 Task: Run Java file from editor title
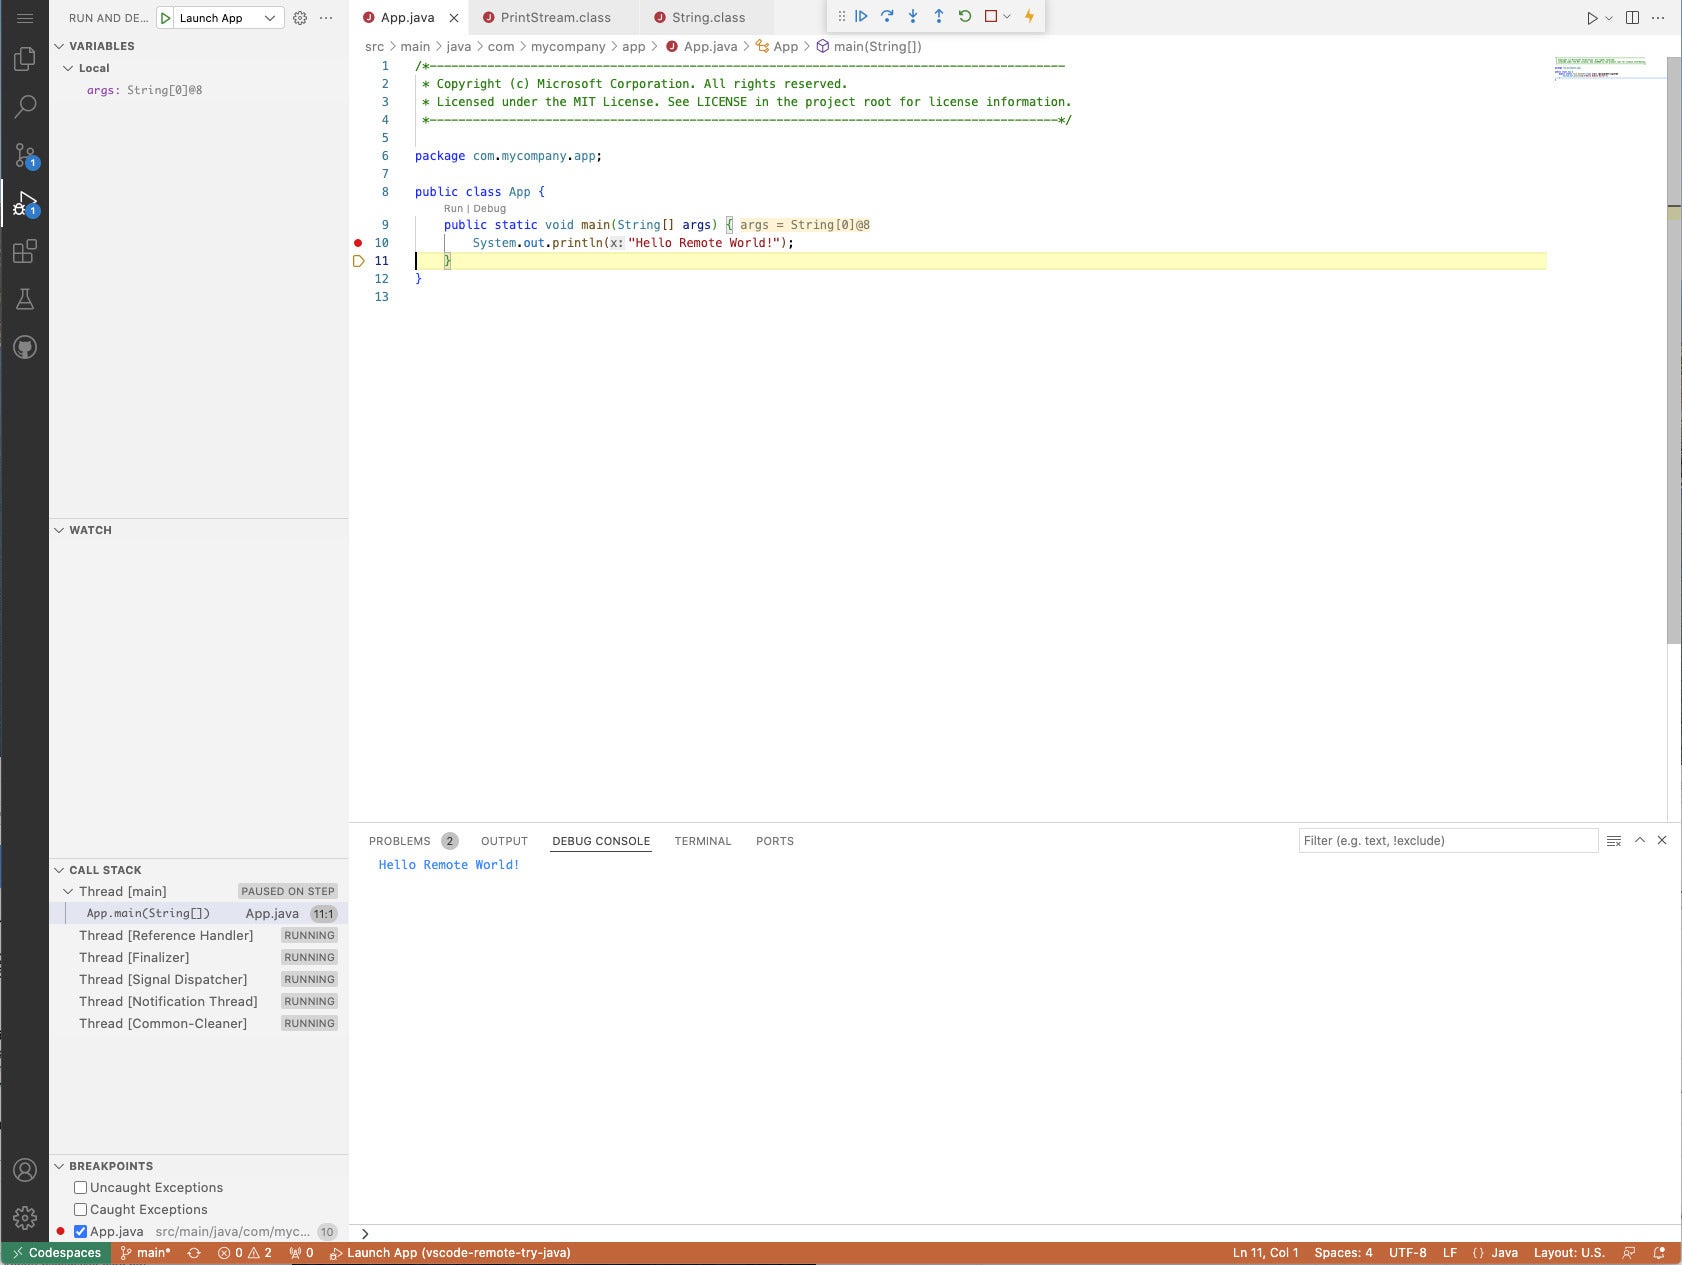click(1592, 18)
